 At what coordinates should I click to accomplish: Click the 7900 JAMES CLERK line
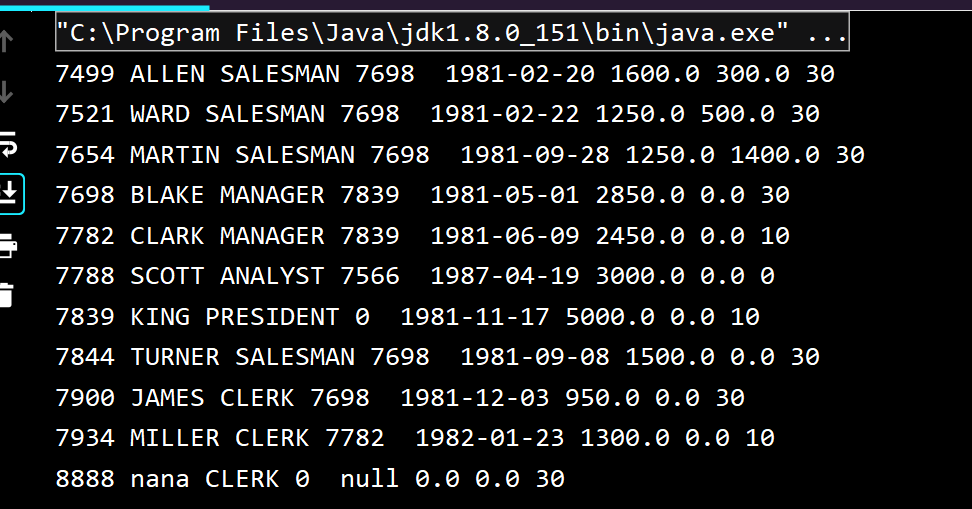[400, 398]
